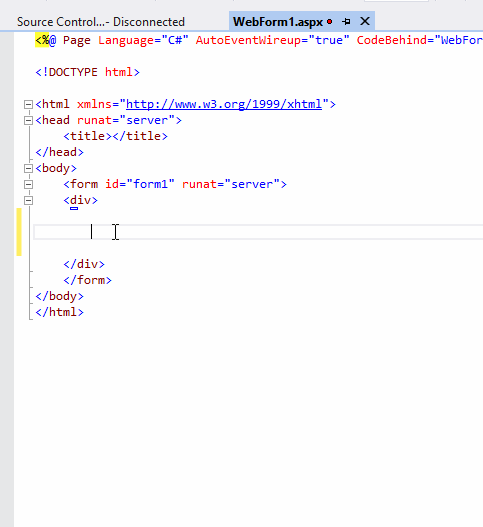Collapse the body element region
483x527 pixels.
click(29, 168)
